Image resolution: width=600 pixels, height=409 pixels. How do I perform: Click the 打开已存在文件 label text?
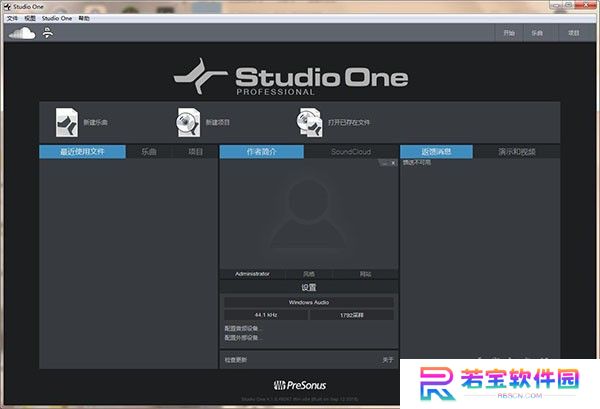pos(349,122)
